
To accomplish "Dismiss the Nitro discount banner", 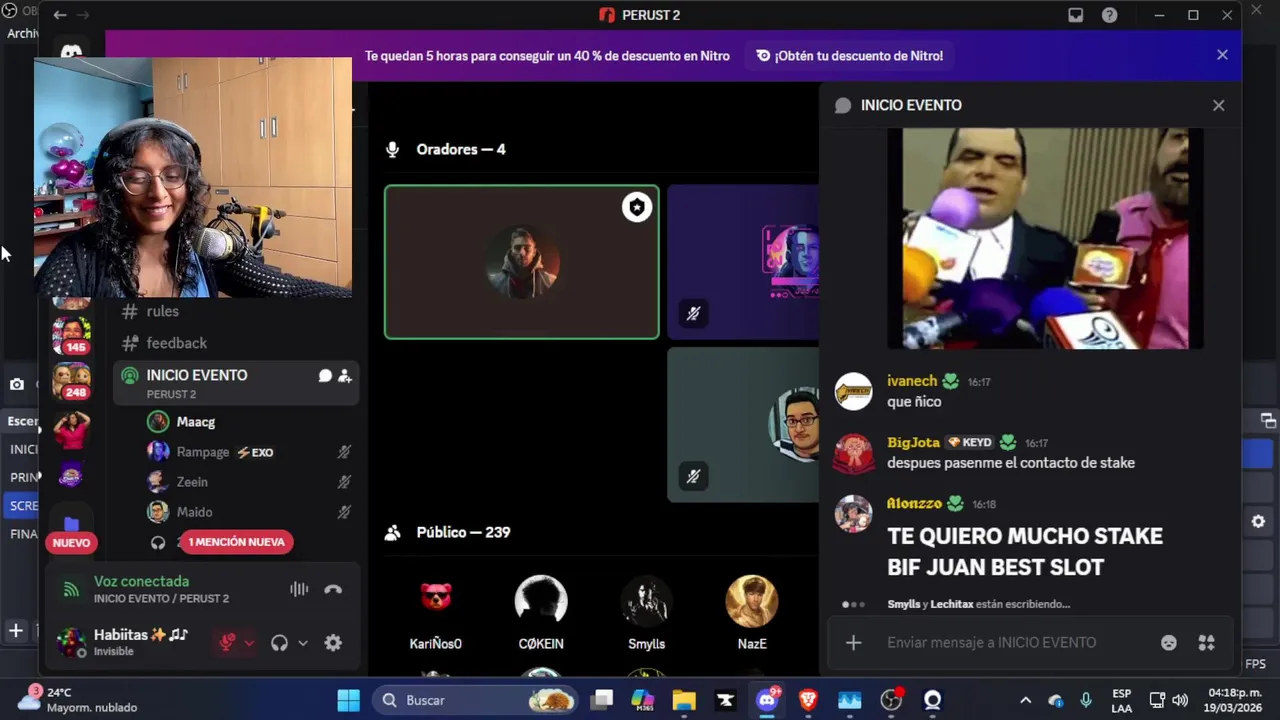I will coord(1222,55).
